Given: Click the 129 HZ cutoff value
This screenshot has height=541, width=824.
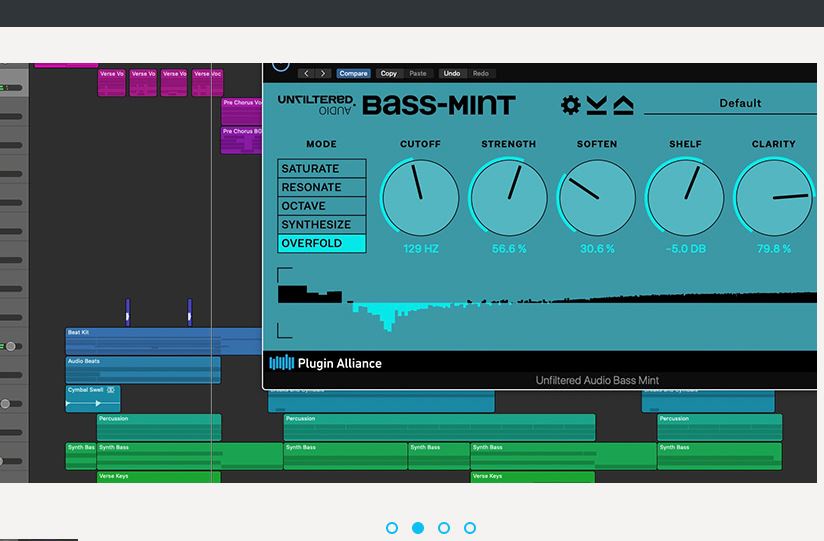Looking at the screenshot, I should tap(420, 249).
